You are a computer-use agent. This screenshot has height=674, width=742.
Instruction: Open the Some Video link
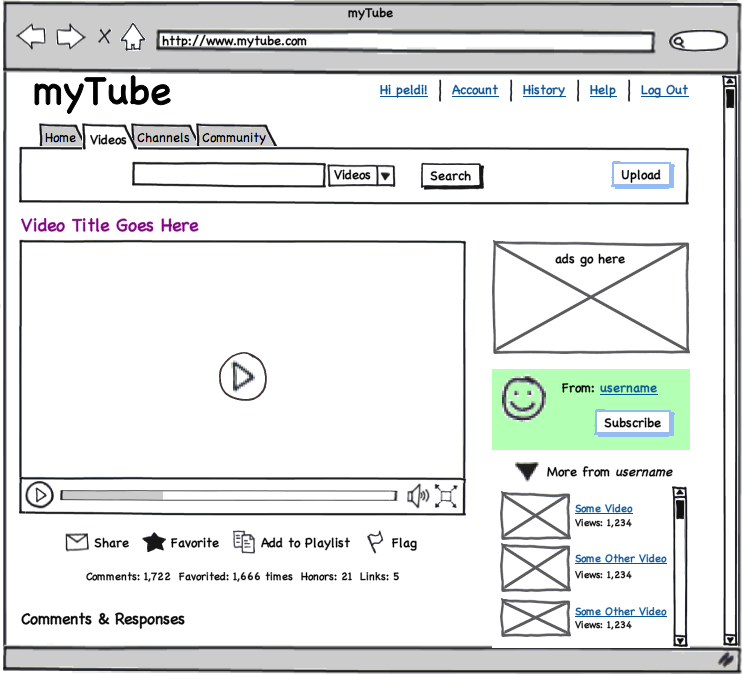[x=604, y=508]
